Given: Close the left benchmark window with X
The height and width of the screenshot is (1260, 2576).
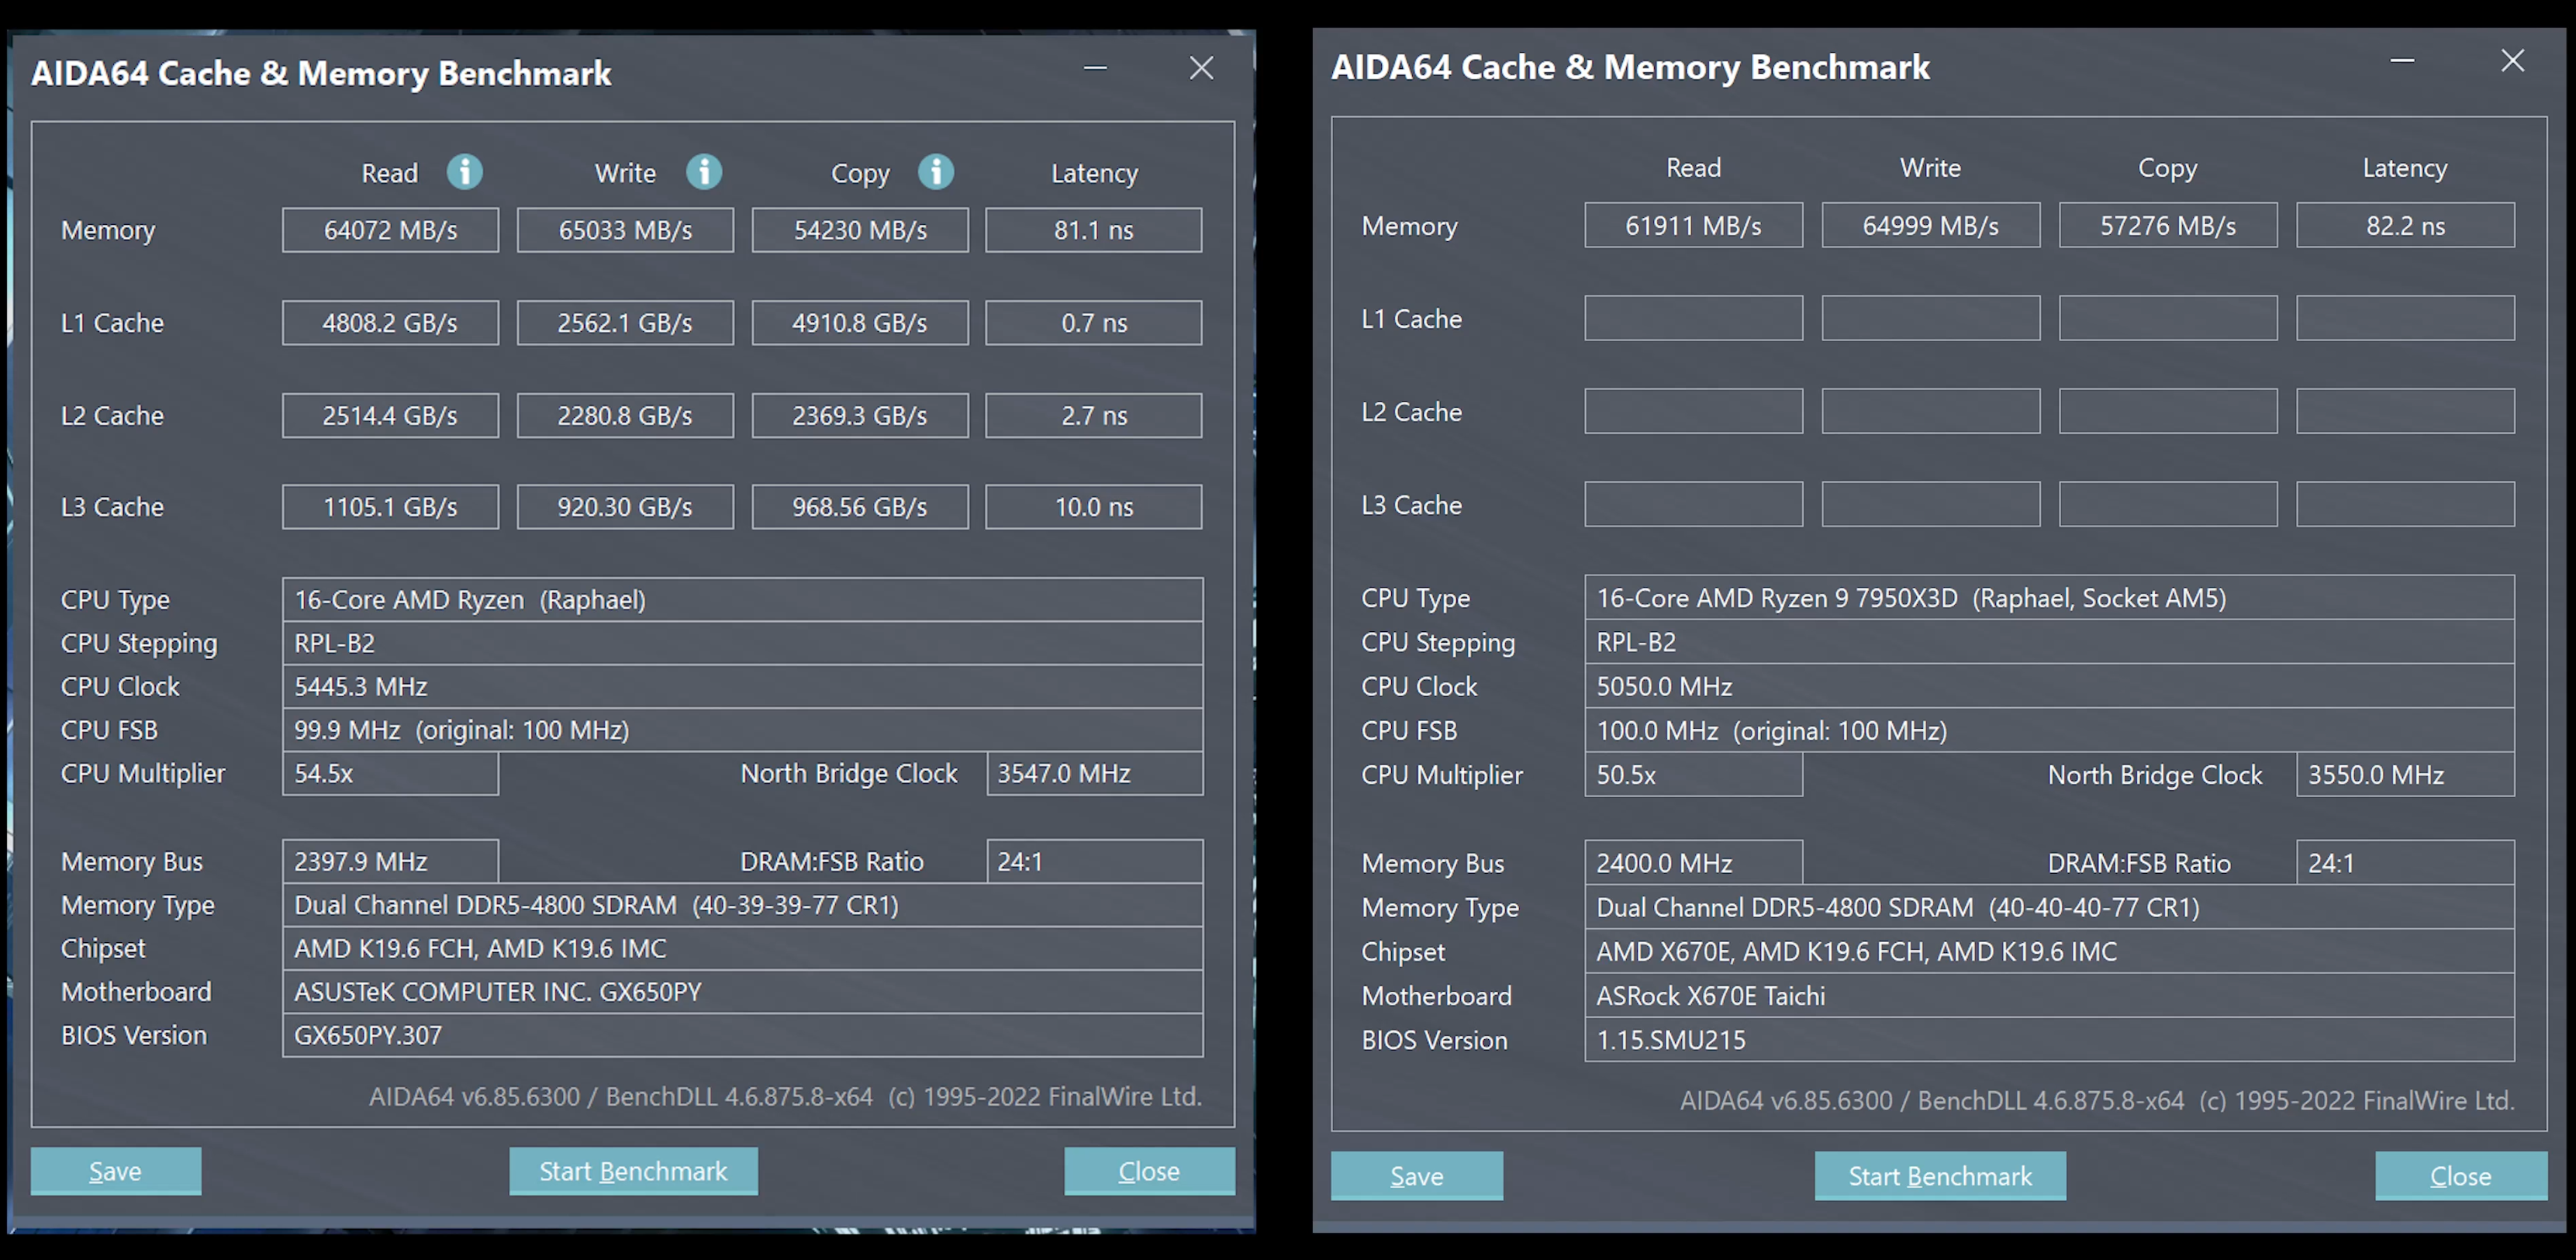Looking at the screenshot, I should click(x=1201, y=68).
